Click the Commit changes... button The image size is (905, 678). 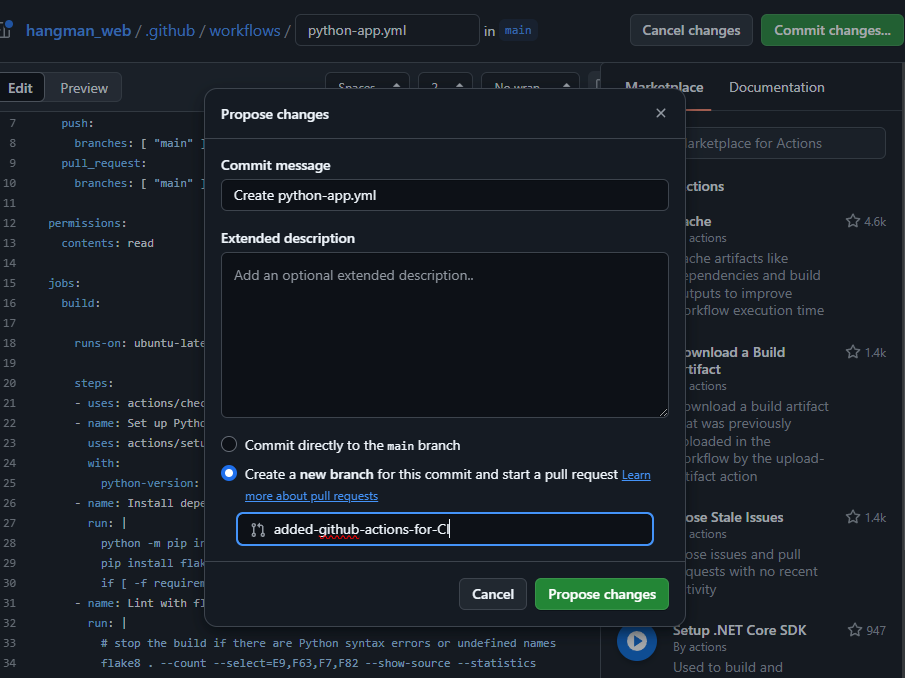(832, 30)
